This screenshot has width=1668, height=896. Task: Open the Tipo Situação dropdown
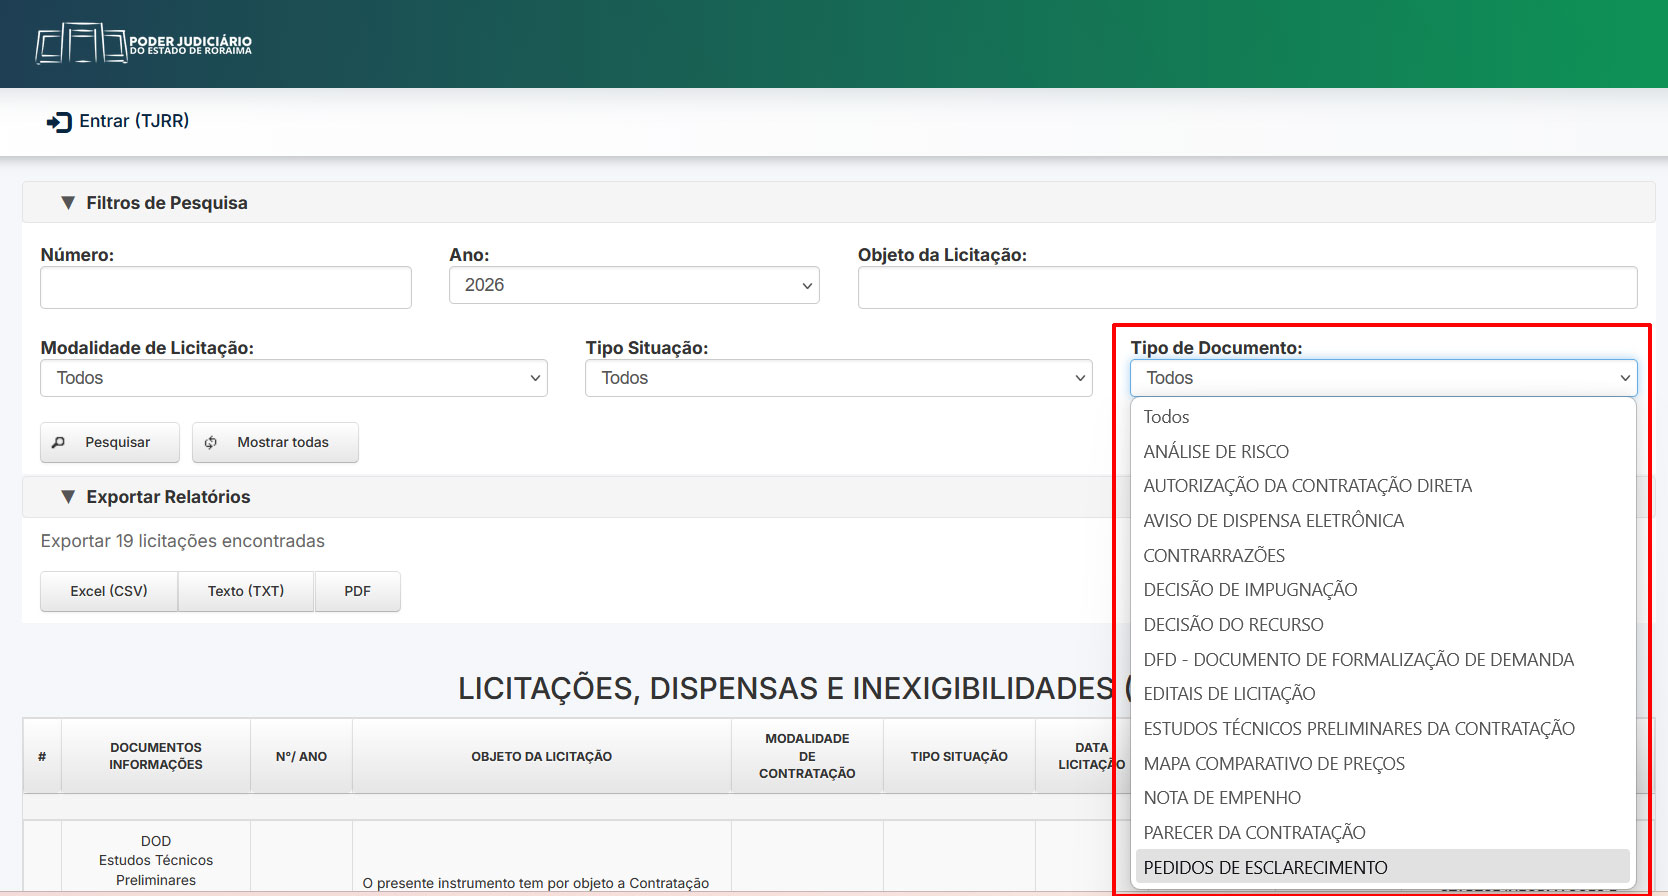838,378
